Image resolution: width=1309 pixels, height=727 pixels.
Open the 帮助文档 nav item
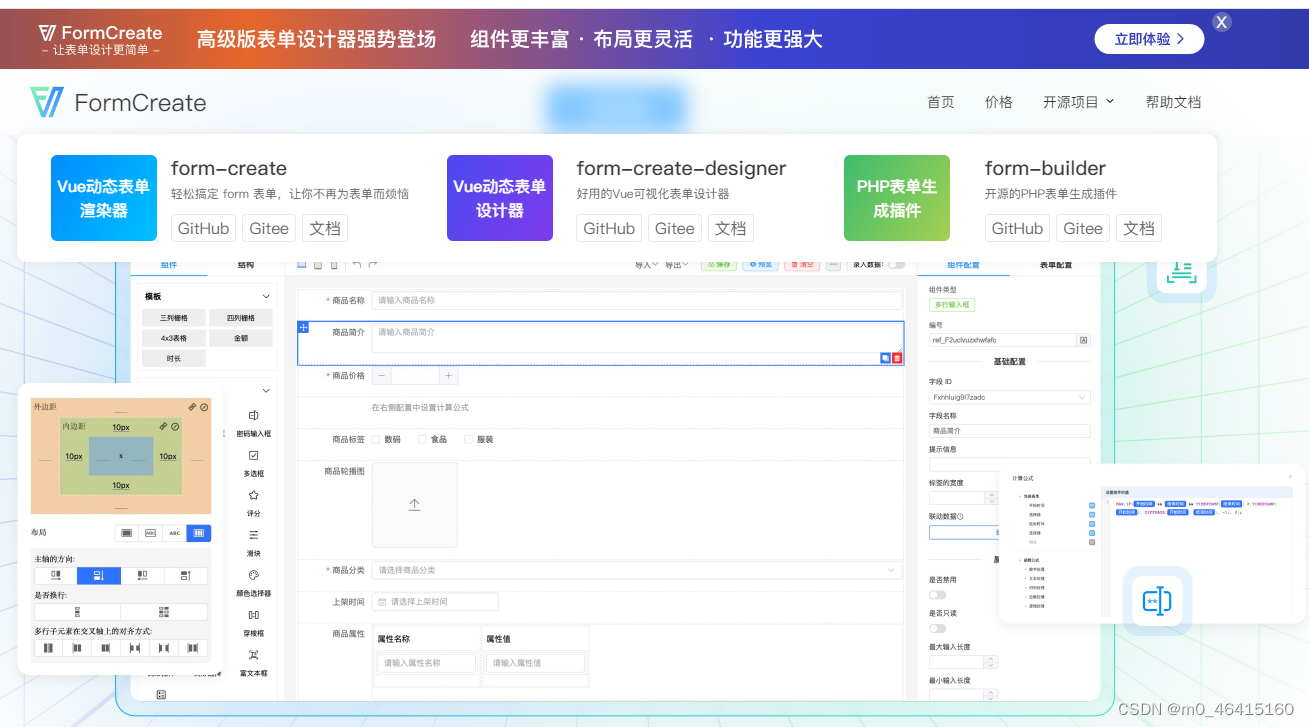pyautogui.click(x=1173, y=102)
